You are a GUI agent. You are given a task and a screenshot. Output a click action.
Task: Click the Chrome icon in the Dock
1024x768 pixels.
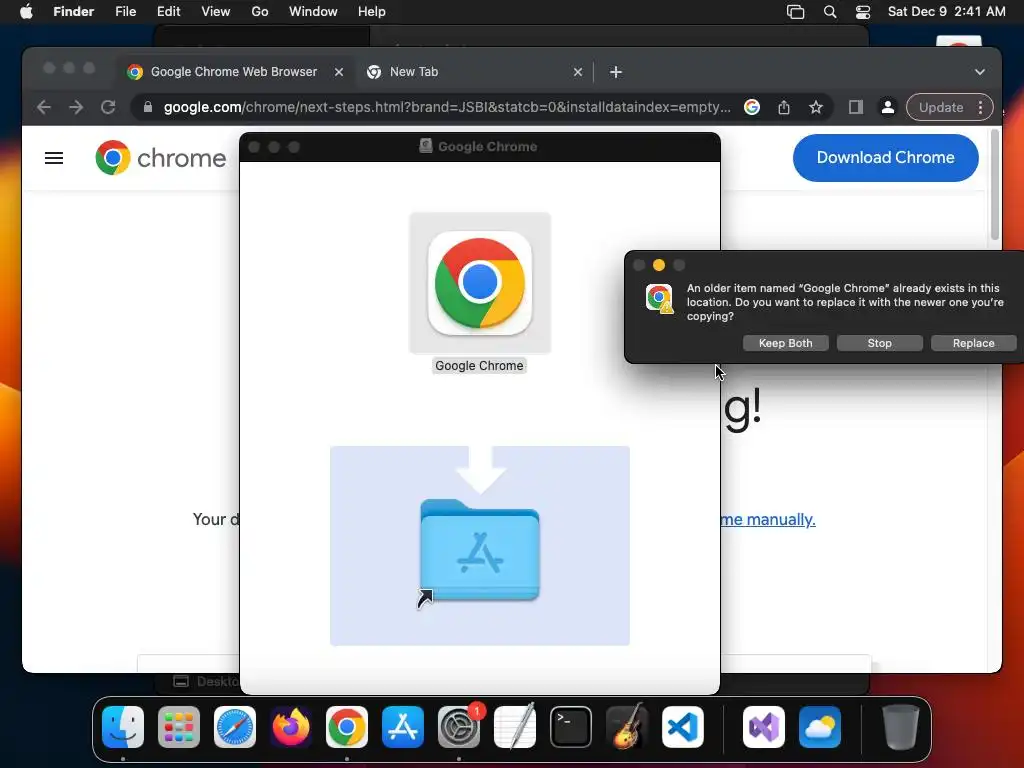(347, 727)
